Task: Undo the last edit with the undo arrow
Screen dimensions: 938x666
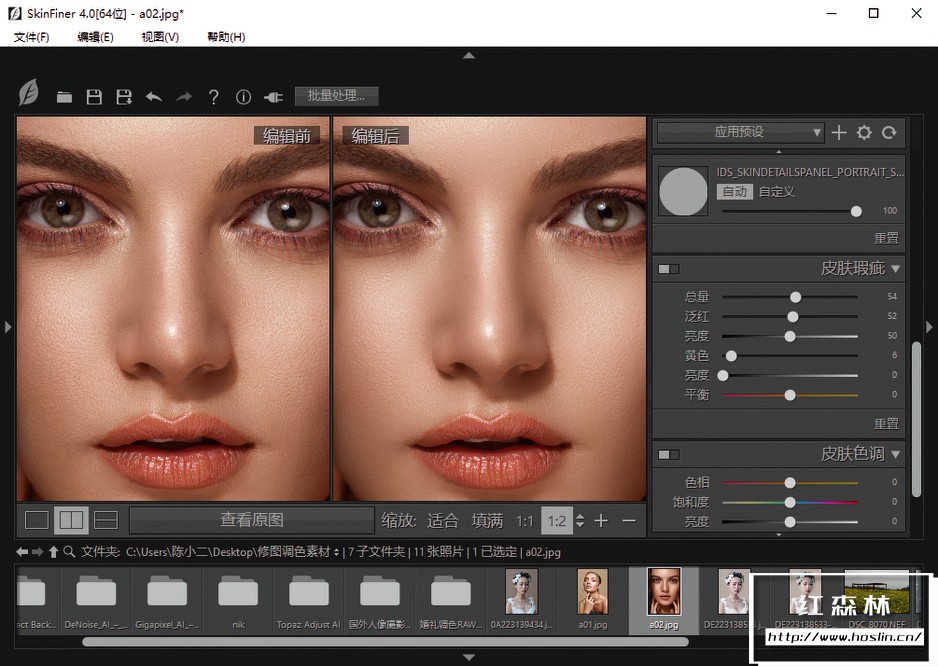Action: click(x=154, y=97)
